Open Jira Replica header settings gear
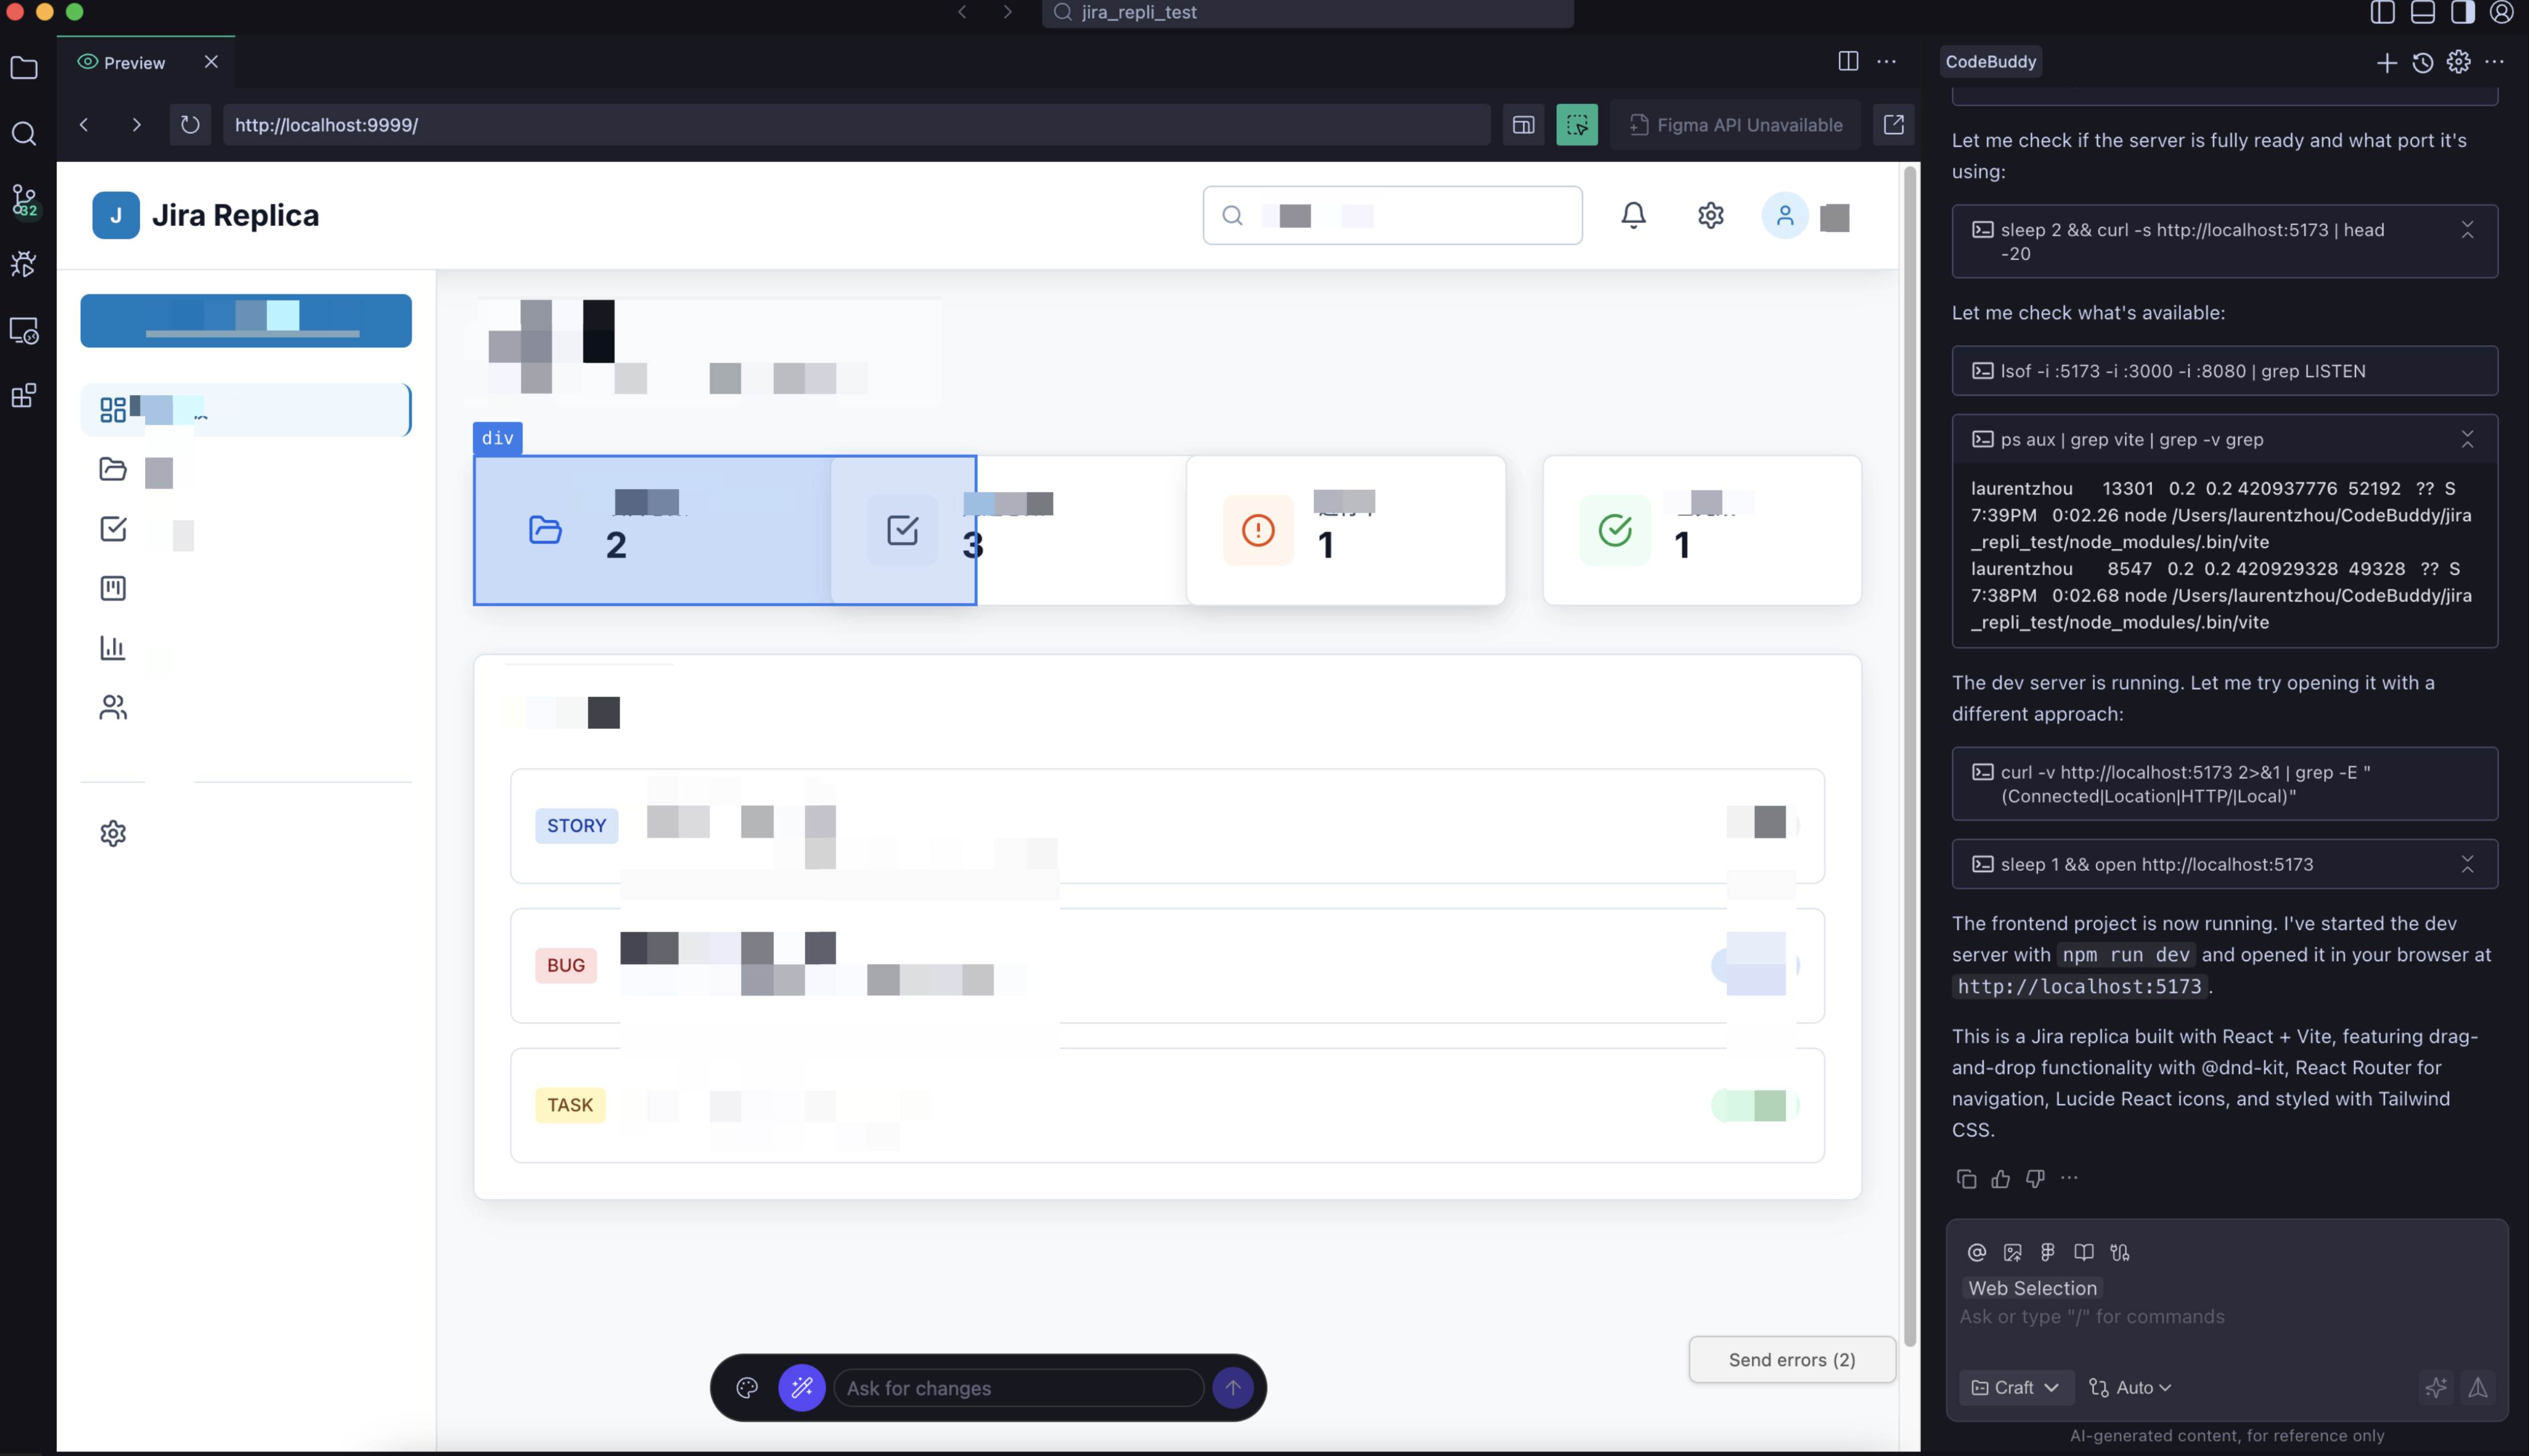The height and width of the screenshot is (1456, 2529). click(1710, 215)
